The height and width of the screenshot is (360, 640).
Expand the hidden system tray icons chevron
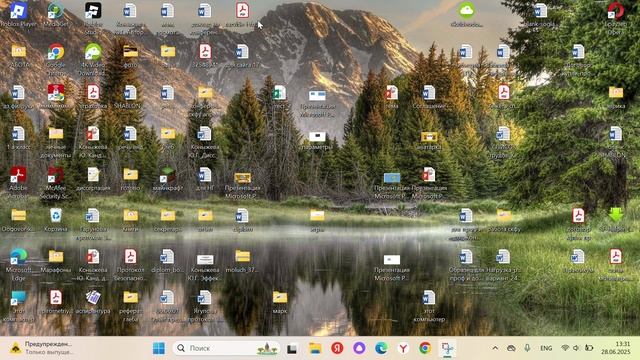[x=495, y=348]
